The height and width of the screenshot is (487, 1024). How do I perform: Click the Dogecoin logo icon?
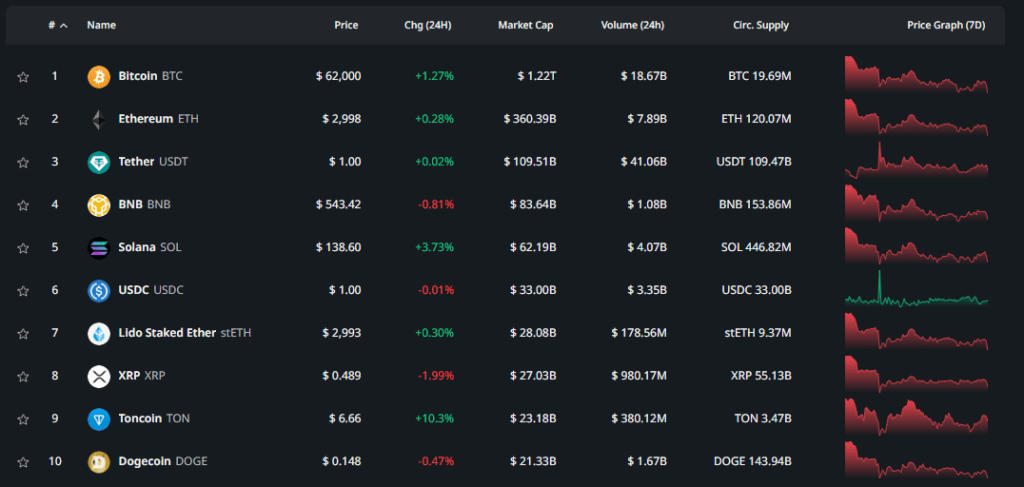point(98,462)
